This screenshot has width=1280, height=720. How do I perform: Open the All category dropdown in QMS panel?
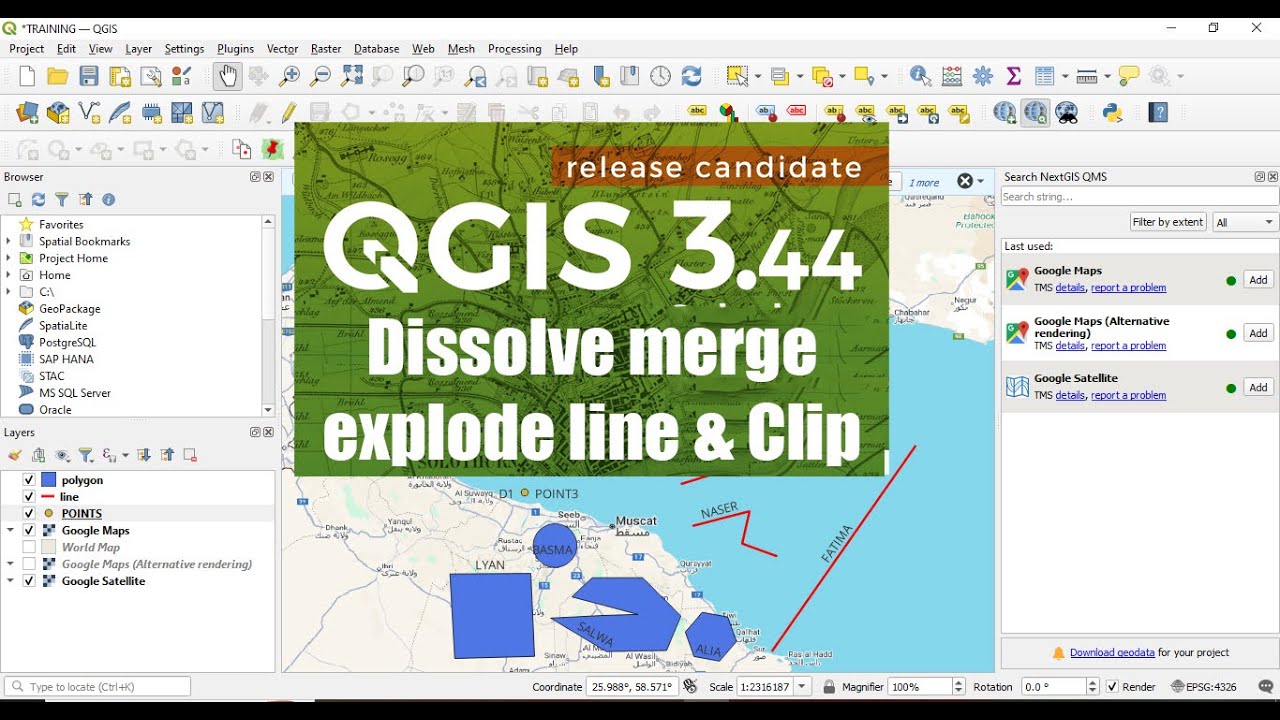pos(1245,222)
